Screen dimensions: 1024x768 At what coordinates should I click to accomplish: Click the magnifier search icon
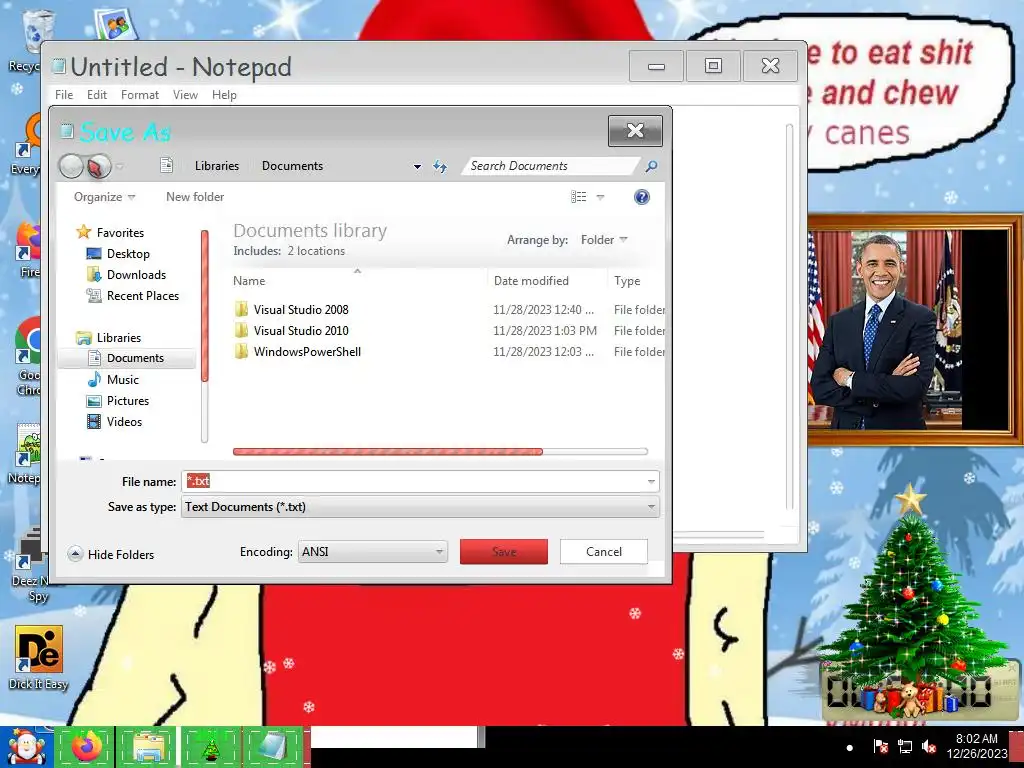[650, 166]
